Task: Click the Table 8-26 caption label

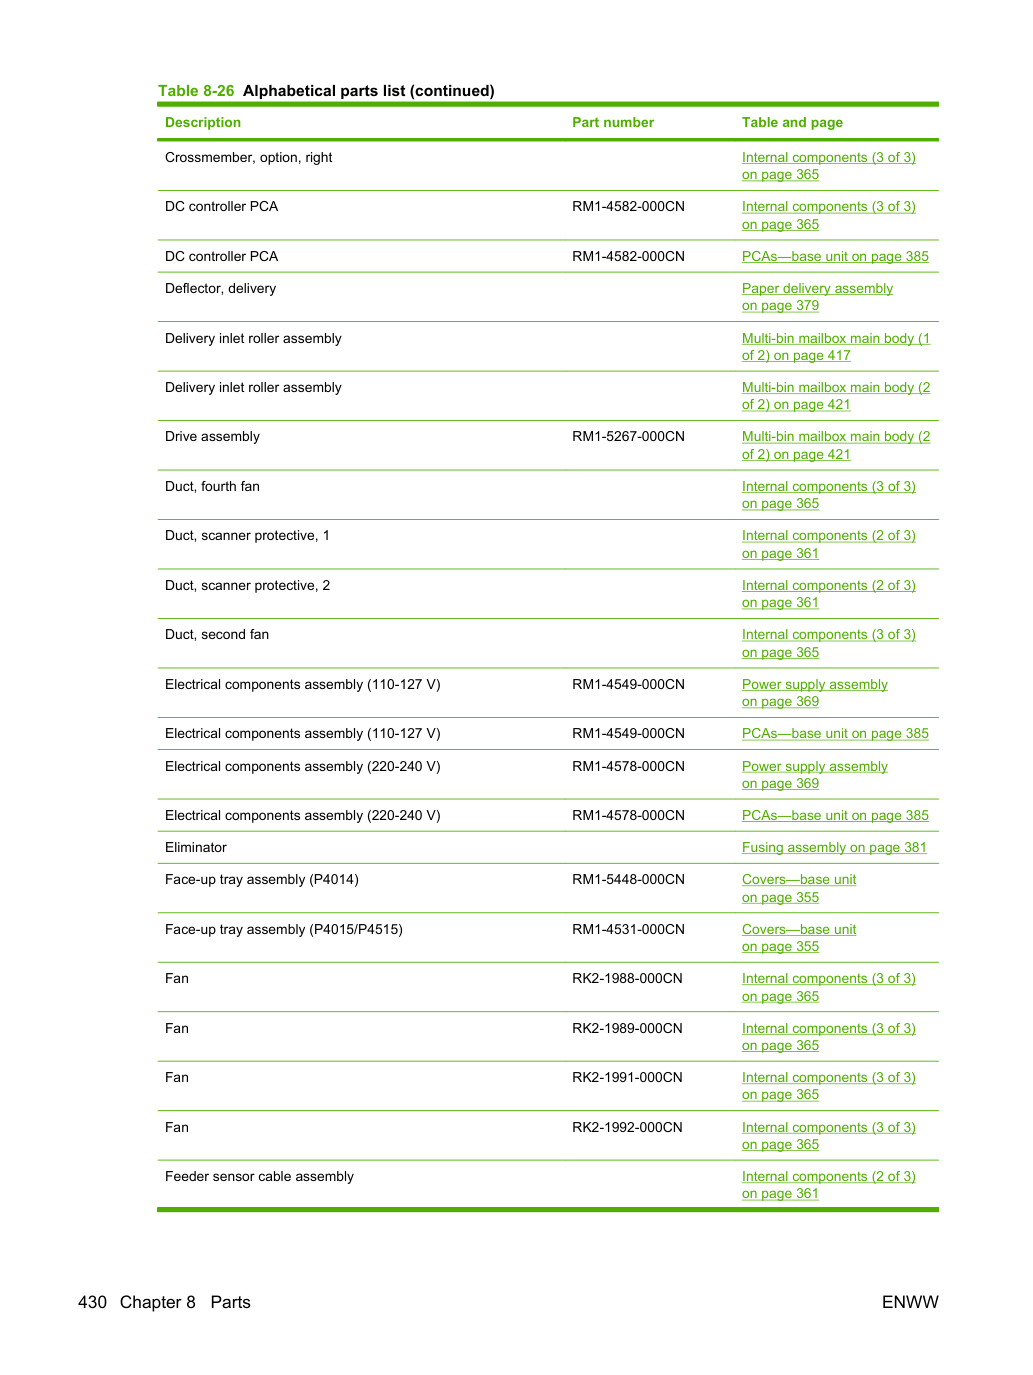Action: coord(196,91)
